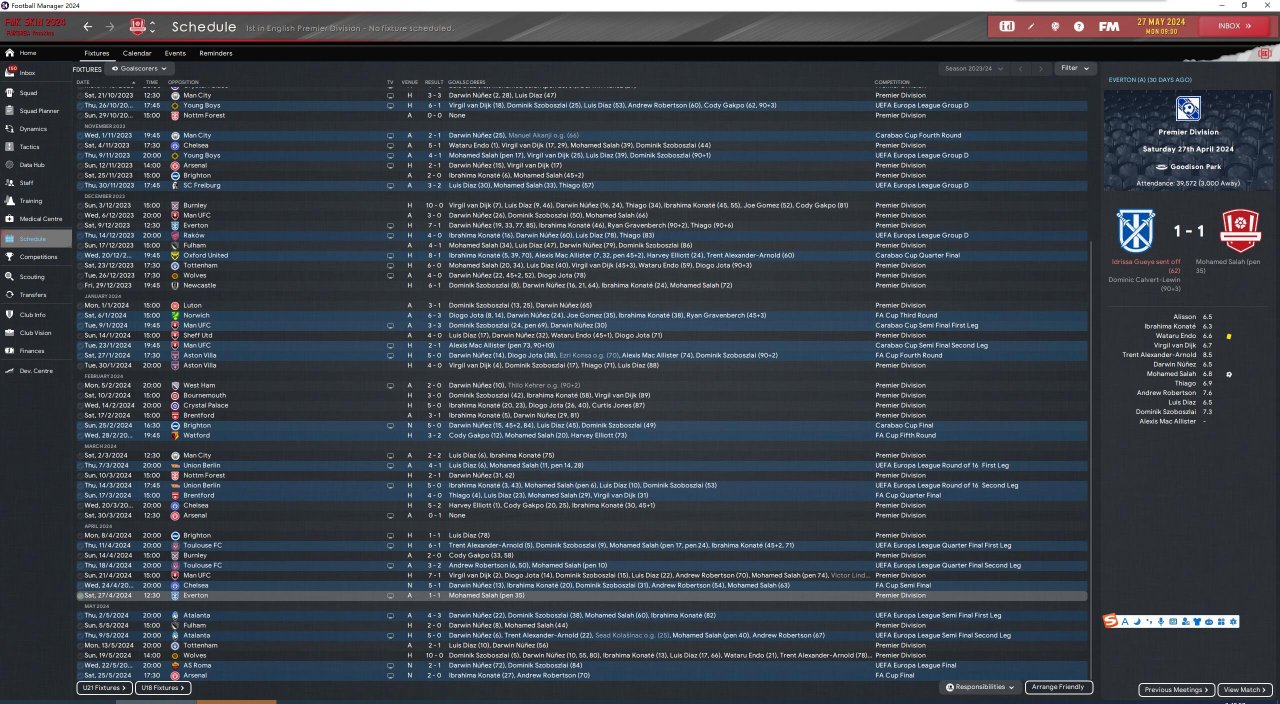Click the moon icon on input toolbar
1280x704 pixels.
1137,622
